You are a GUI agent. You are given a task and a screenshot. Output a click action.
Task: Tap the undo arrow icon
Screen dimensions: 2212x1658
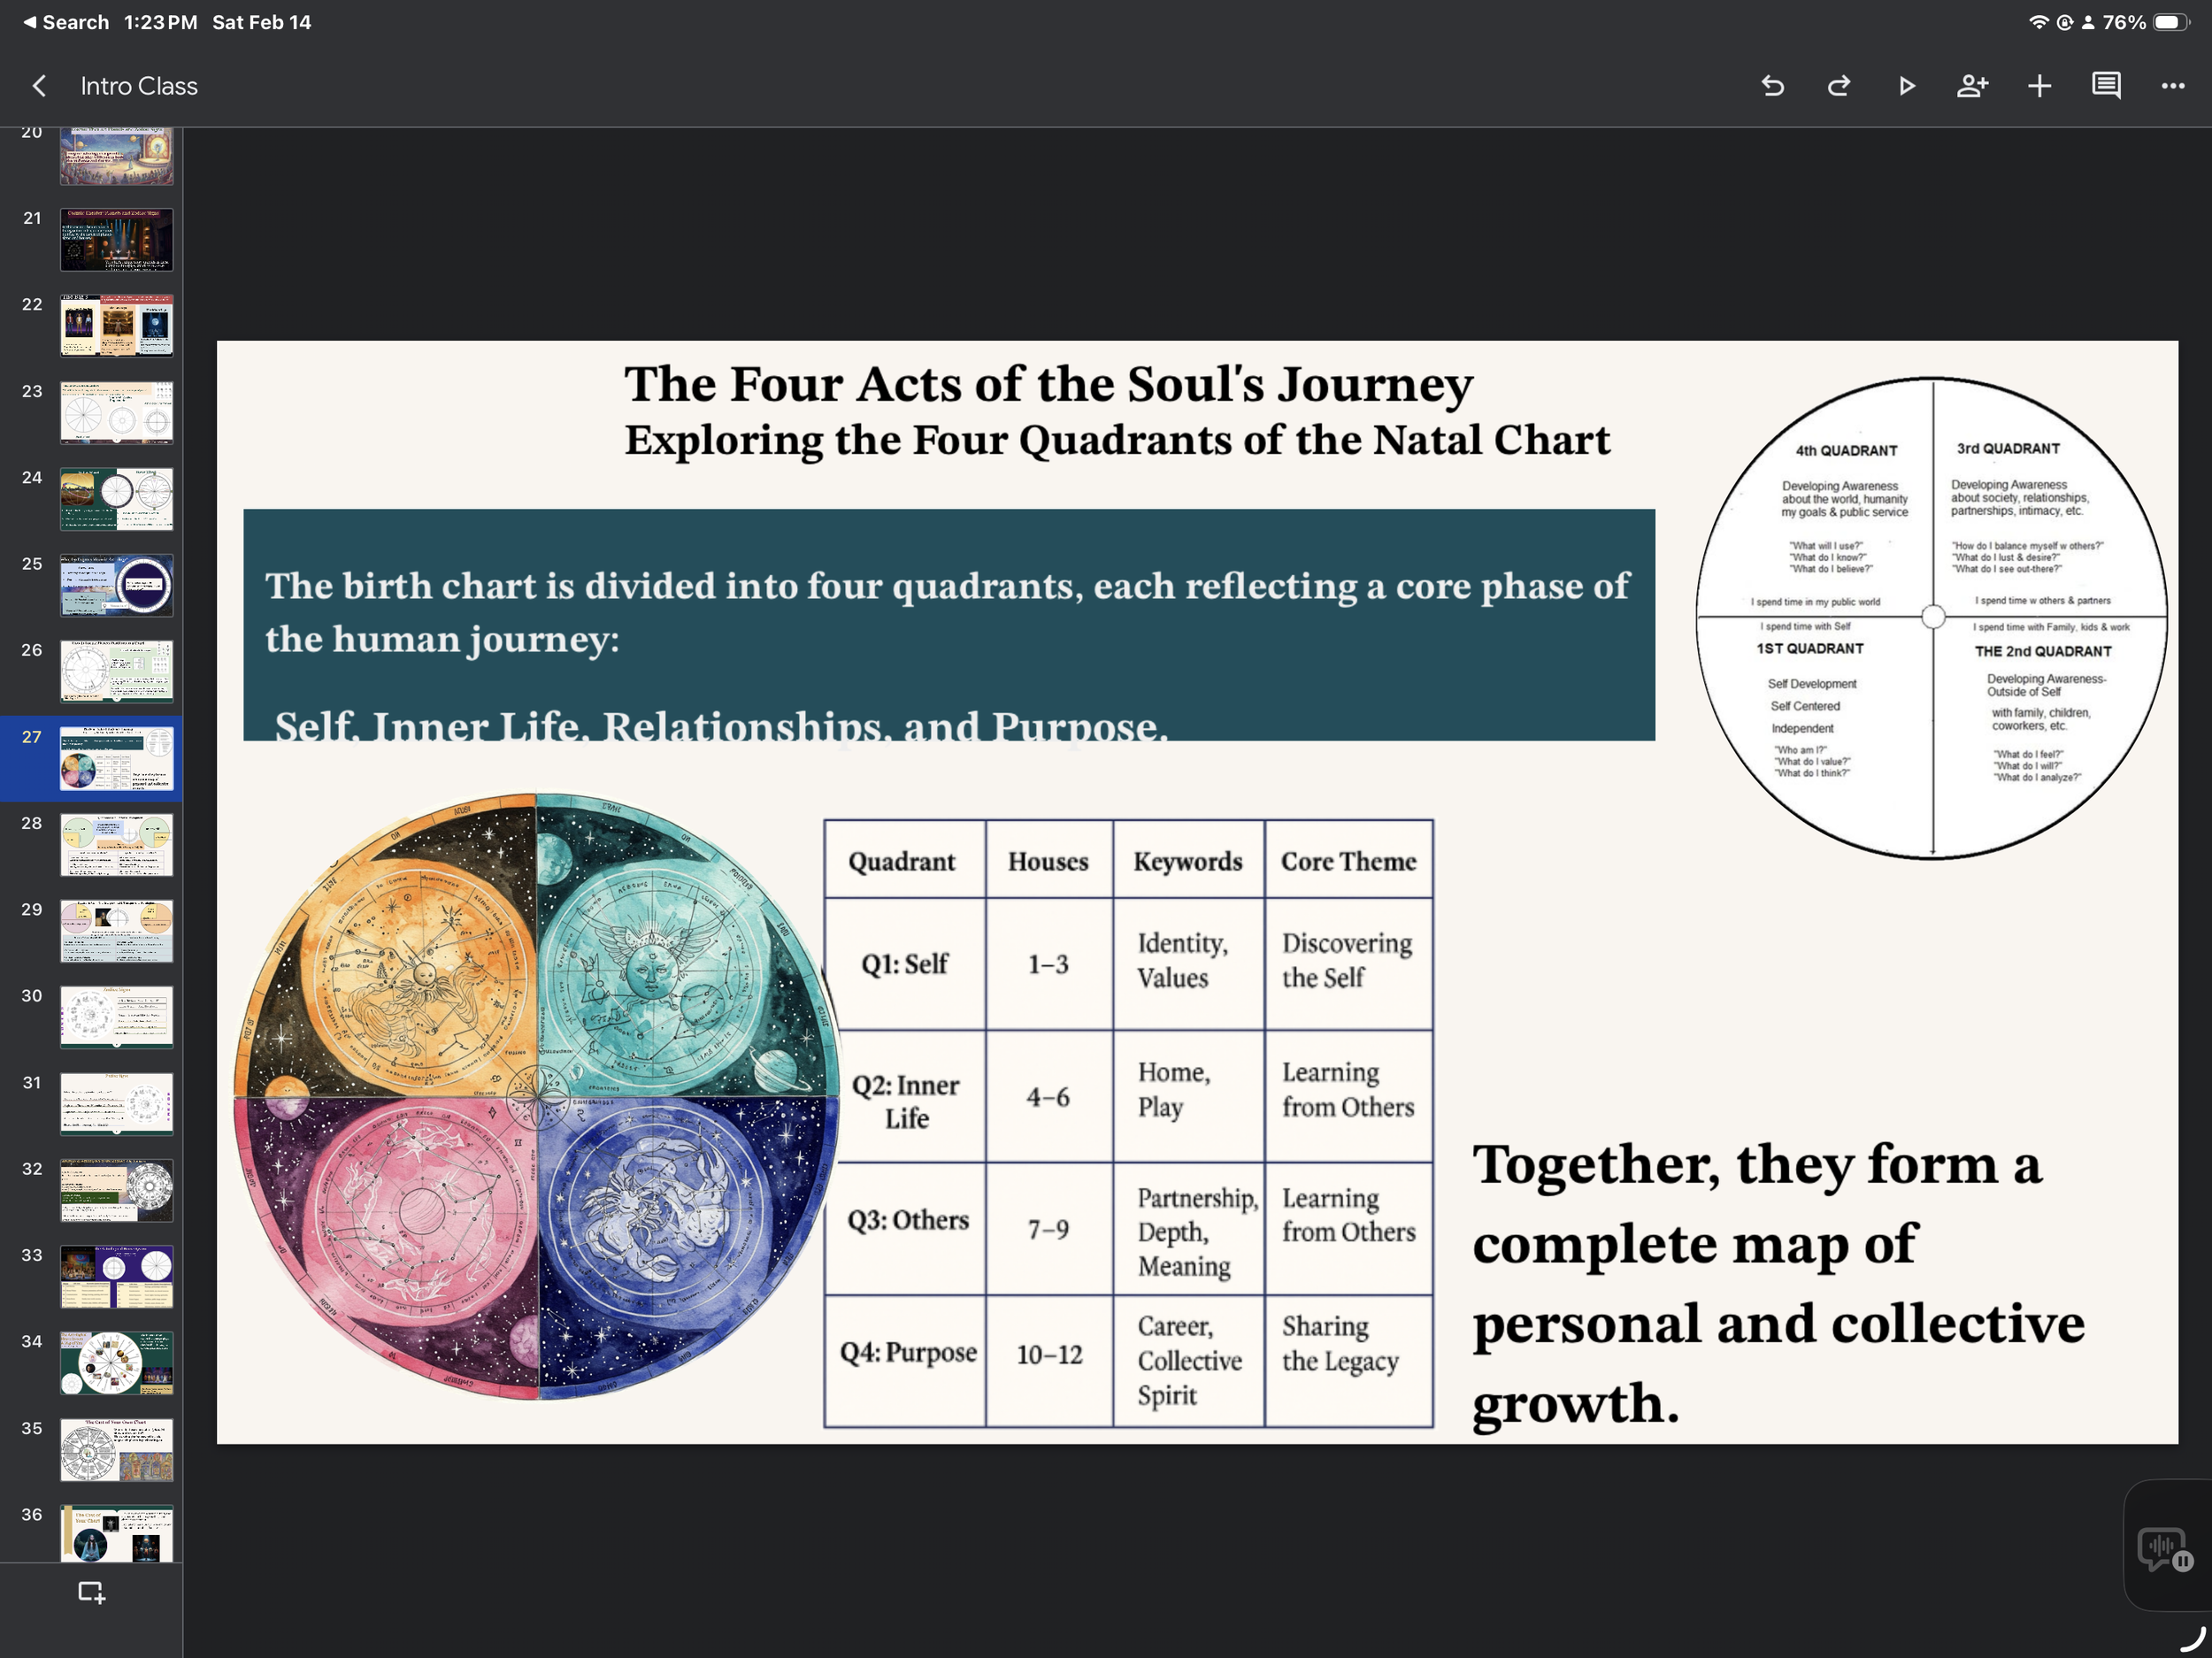(1772, 86)
